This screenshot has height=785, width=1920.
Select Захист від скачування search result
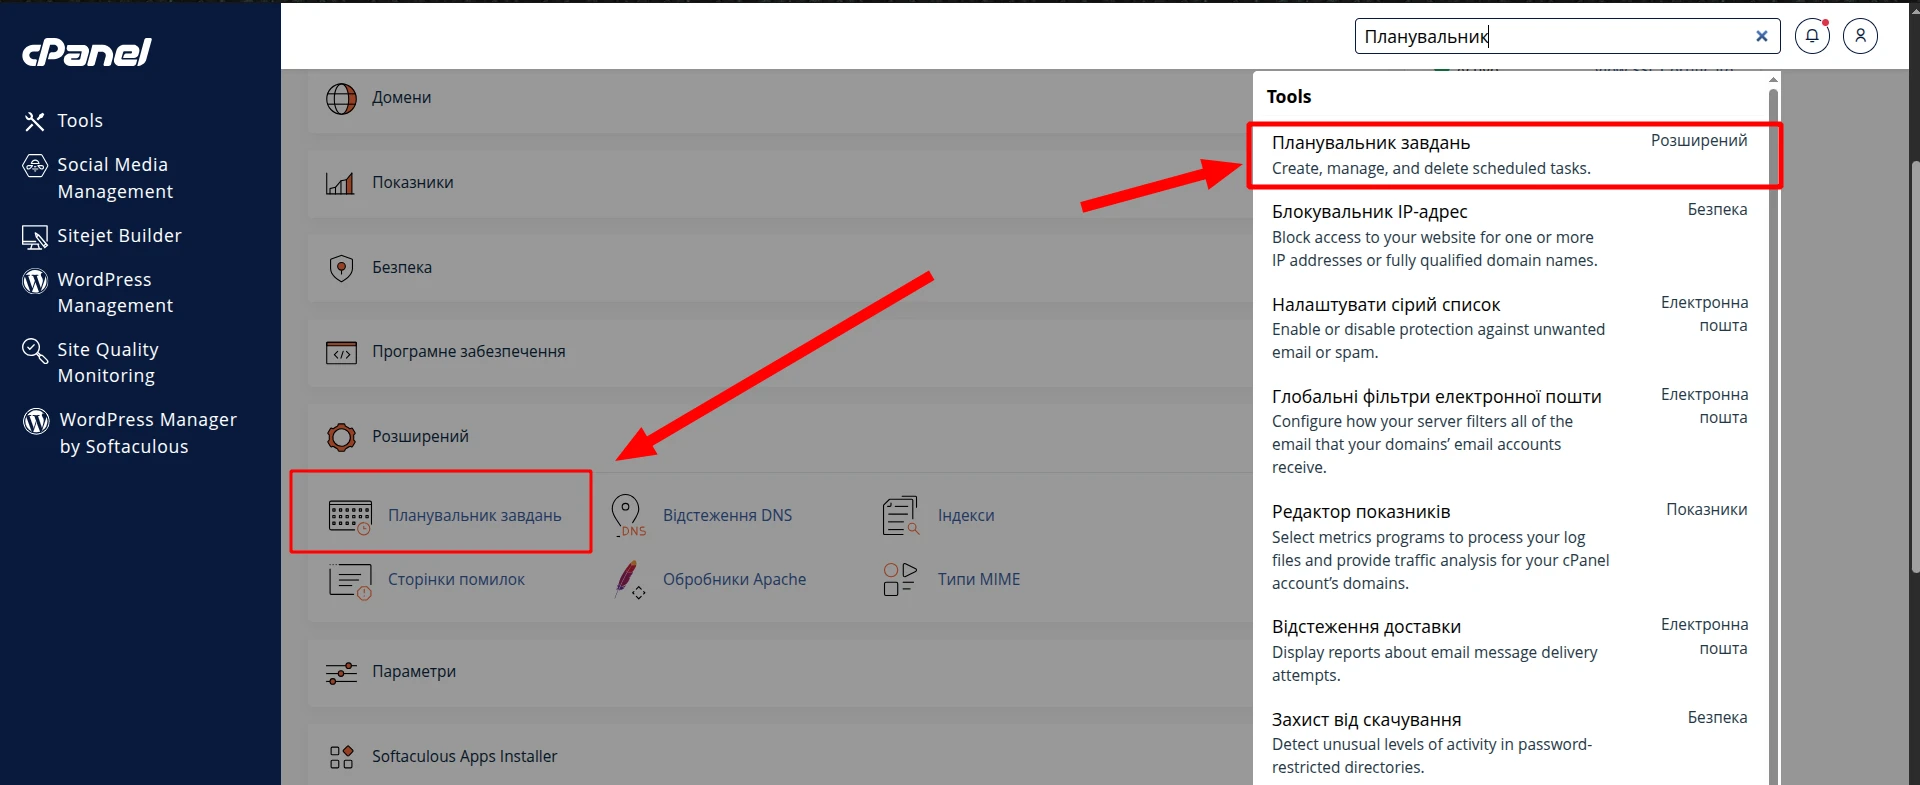pyautogui.click(x=1510, y=743)
